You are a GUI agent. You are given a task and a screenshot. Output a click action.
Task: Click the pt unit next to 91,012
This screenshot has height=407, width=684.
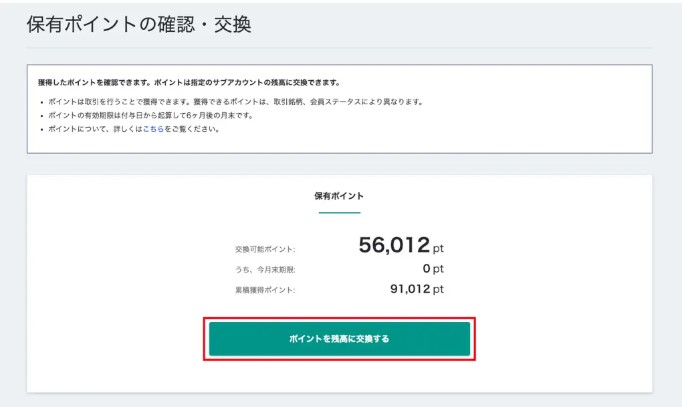tap(438, 290)
